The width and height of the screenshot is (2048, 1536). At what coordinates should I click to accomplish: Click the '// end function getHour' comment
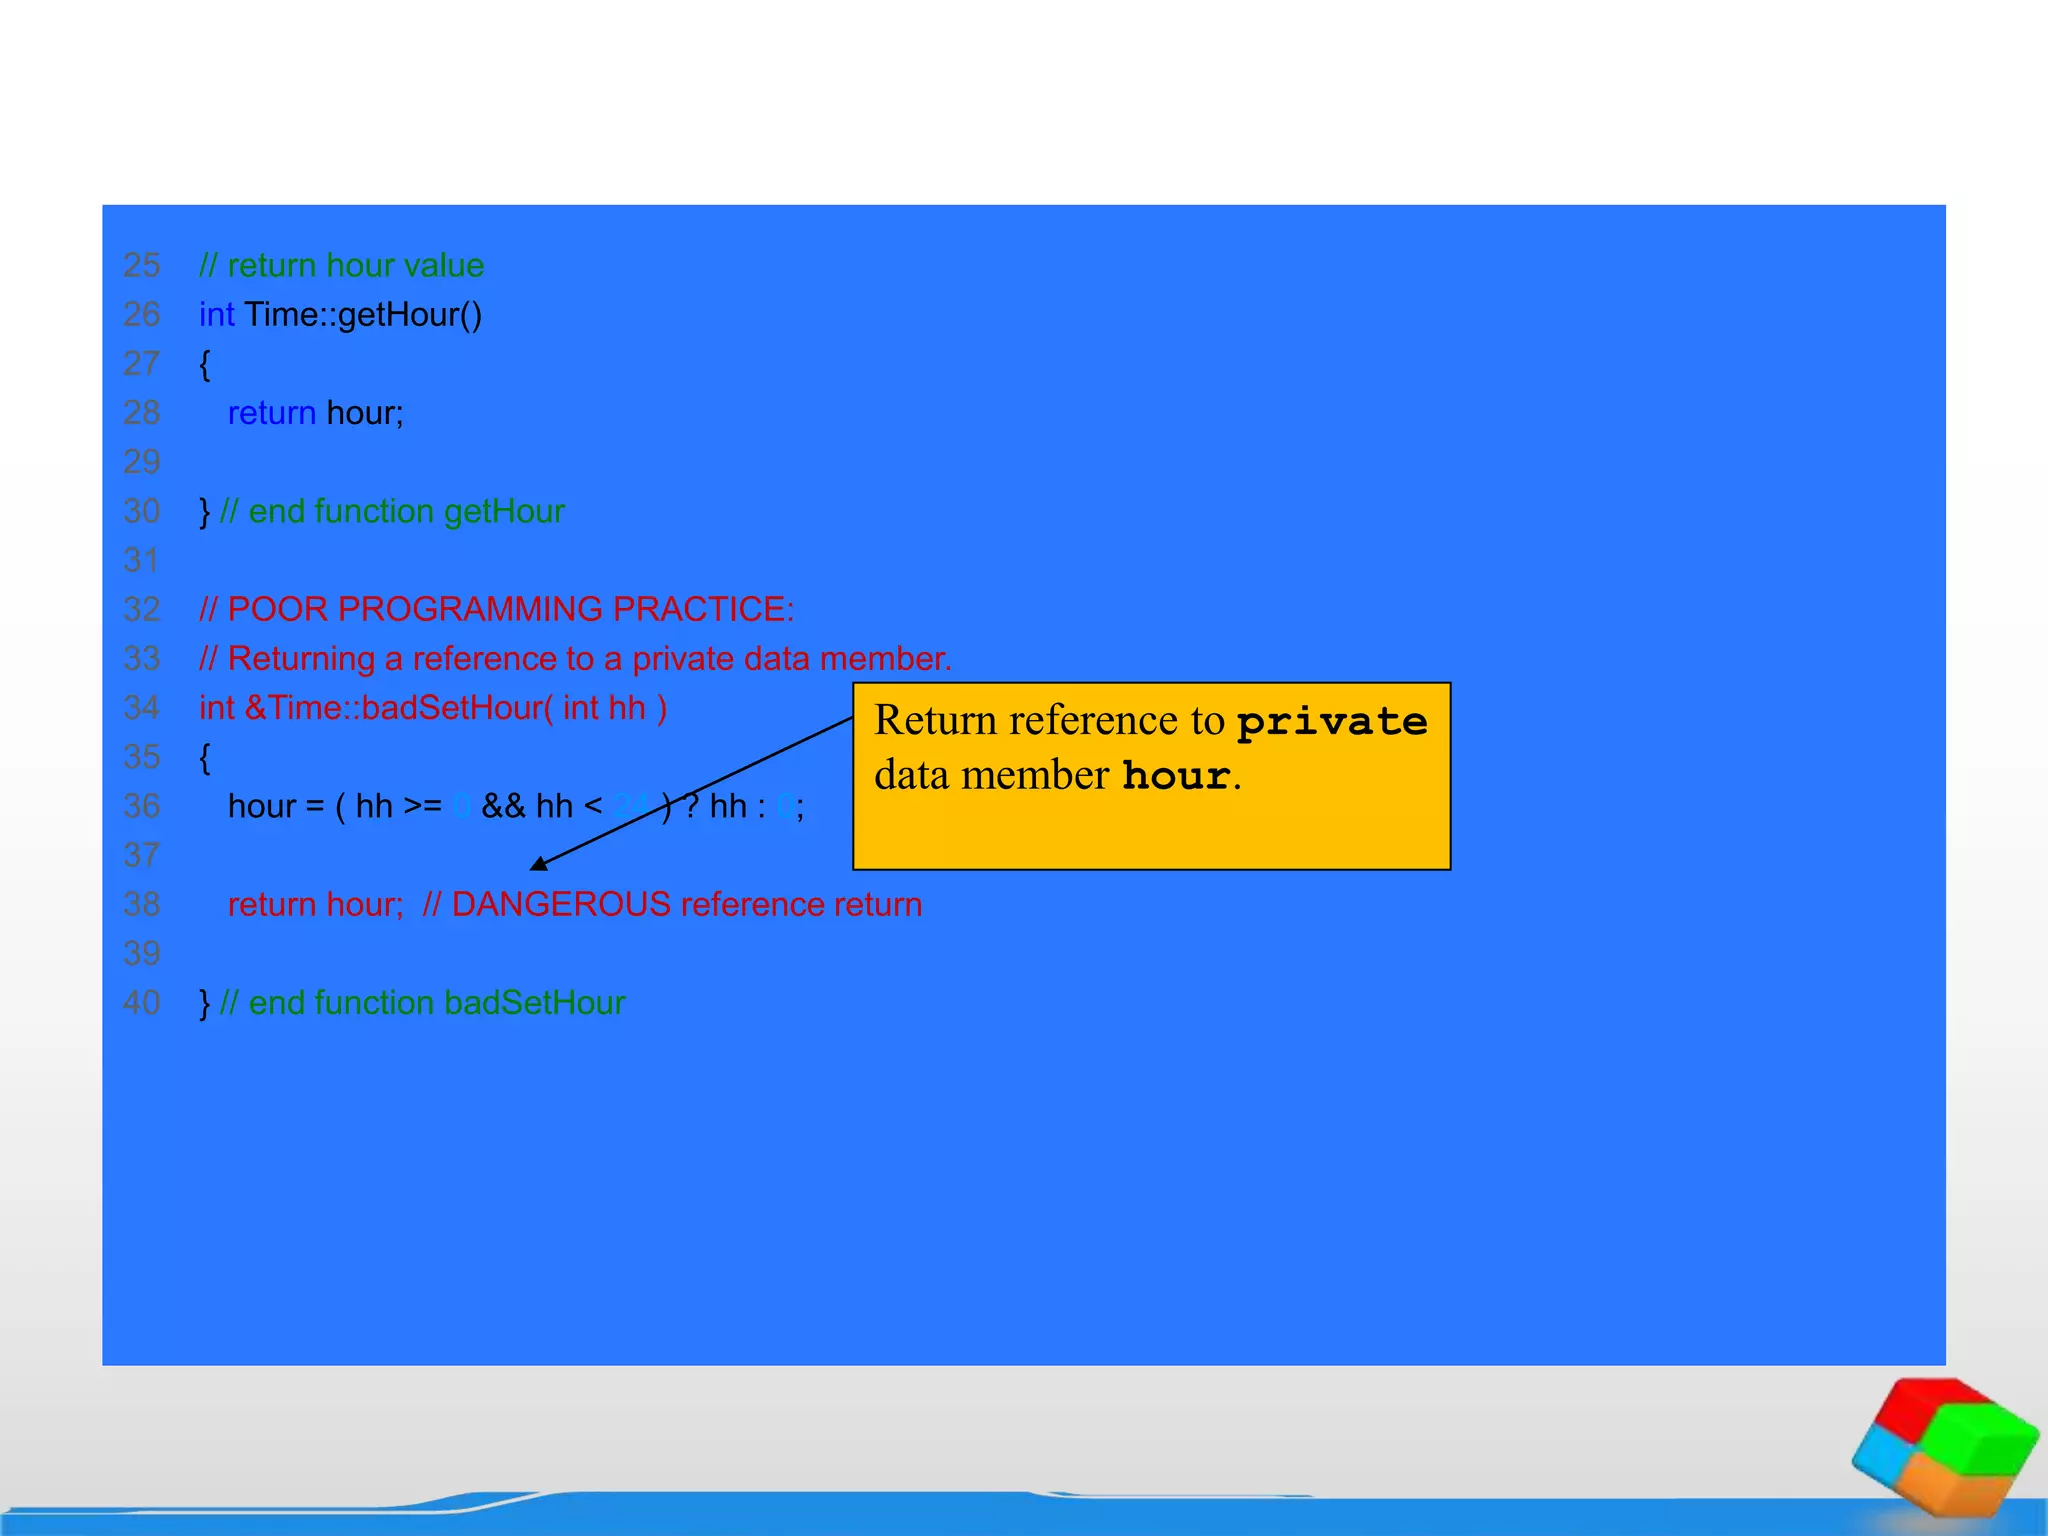point(391,511)
